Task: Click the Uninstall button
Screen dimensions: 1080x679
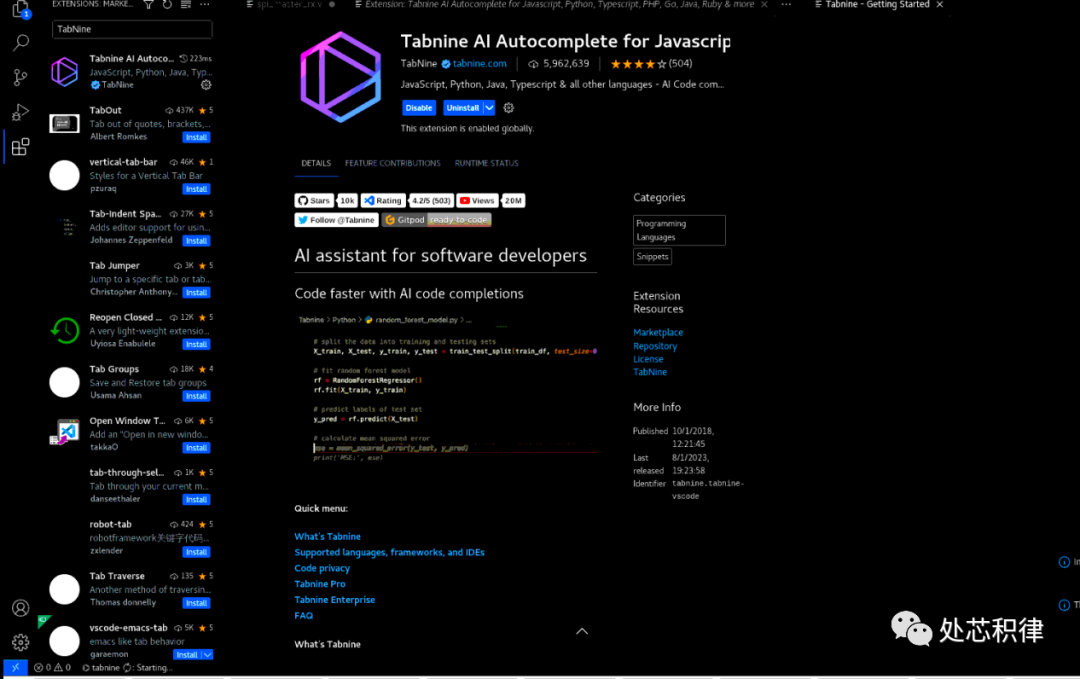Action: tap(463, 107)
